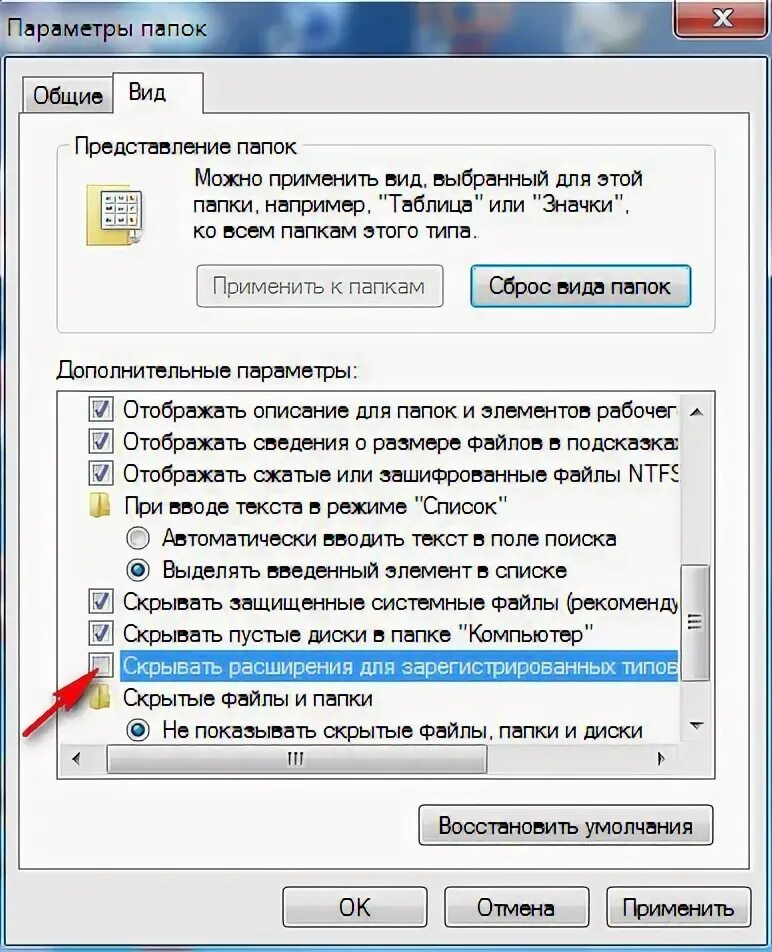Click the folder view icon in Представление папок
This screenshot has width=772, height=952.
coord(115,215)
